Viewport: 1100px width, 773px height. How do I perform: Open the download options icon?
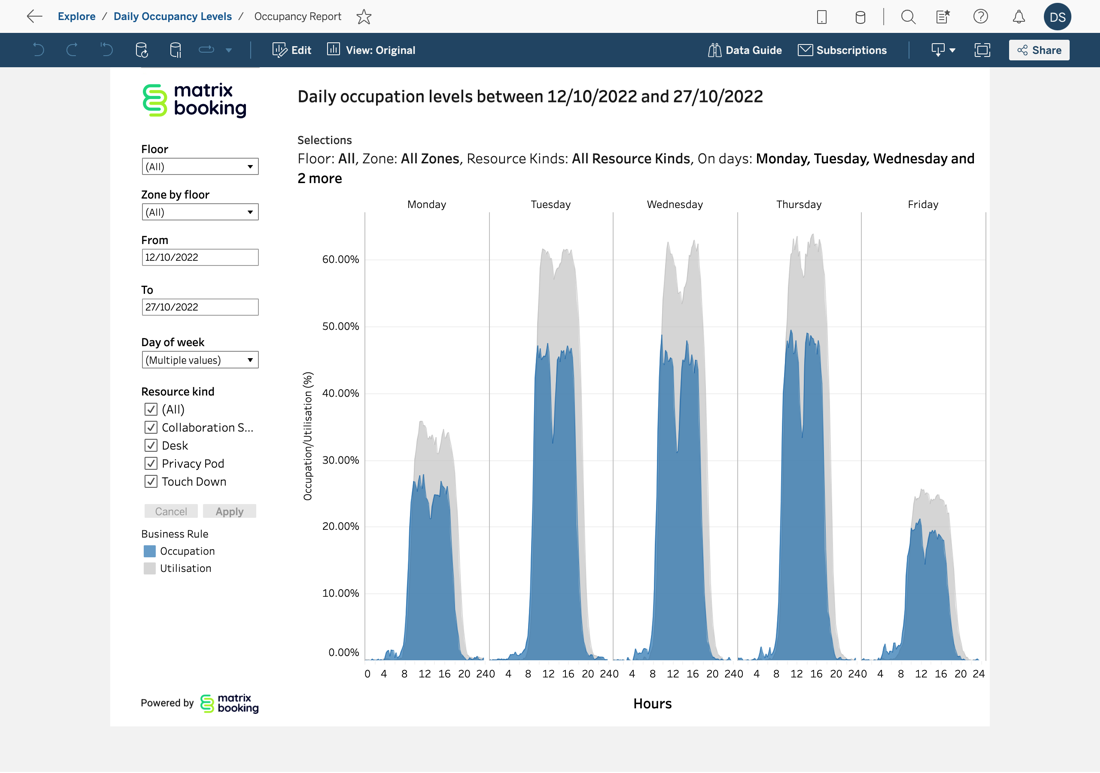pyautogui.click(x=942, y=50)
